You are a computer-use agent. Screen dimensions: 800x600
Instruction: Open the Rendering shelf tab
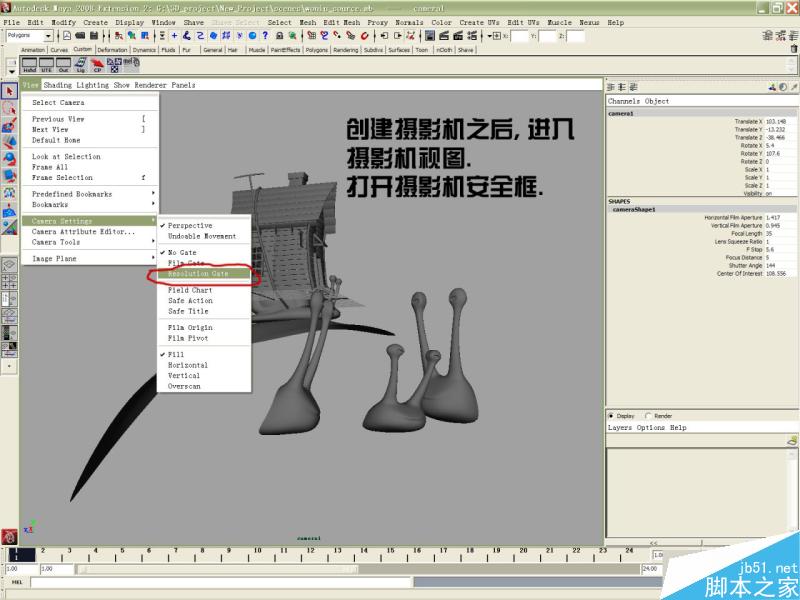(x=345, y=50)
